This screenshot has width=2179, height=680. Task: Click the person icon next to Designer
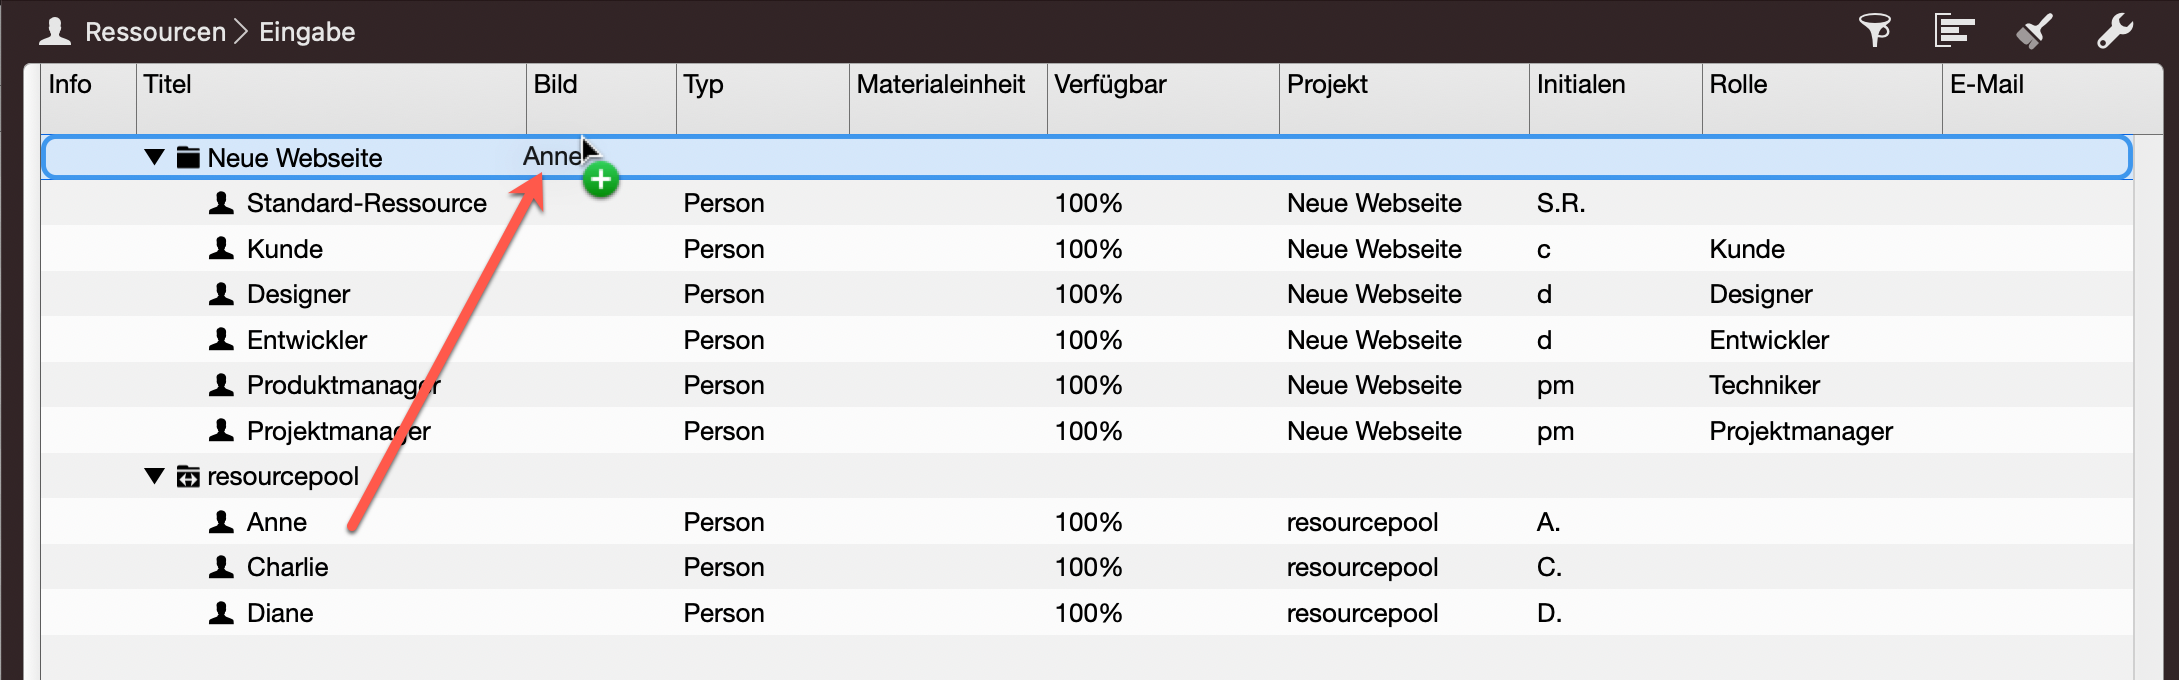pos(222,294)
